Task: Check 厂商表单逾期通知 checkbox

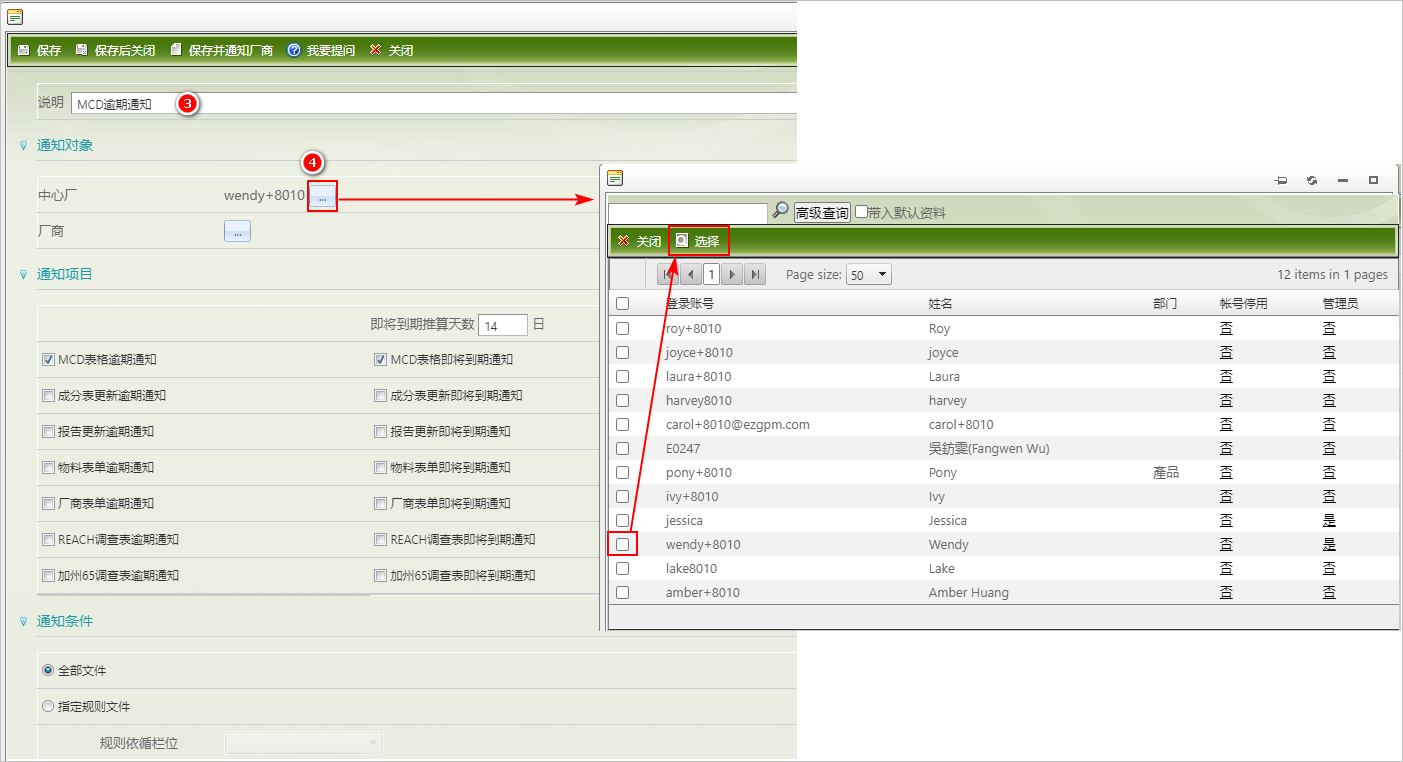Action: (48, 504)
